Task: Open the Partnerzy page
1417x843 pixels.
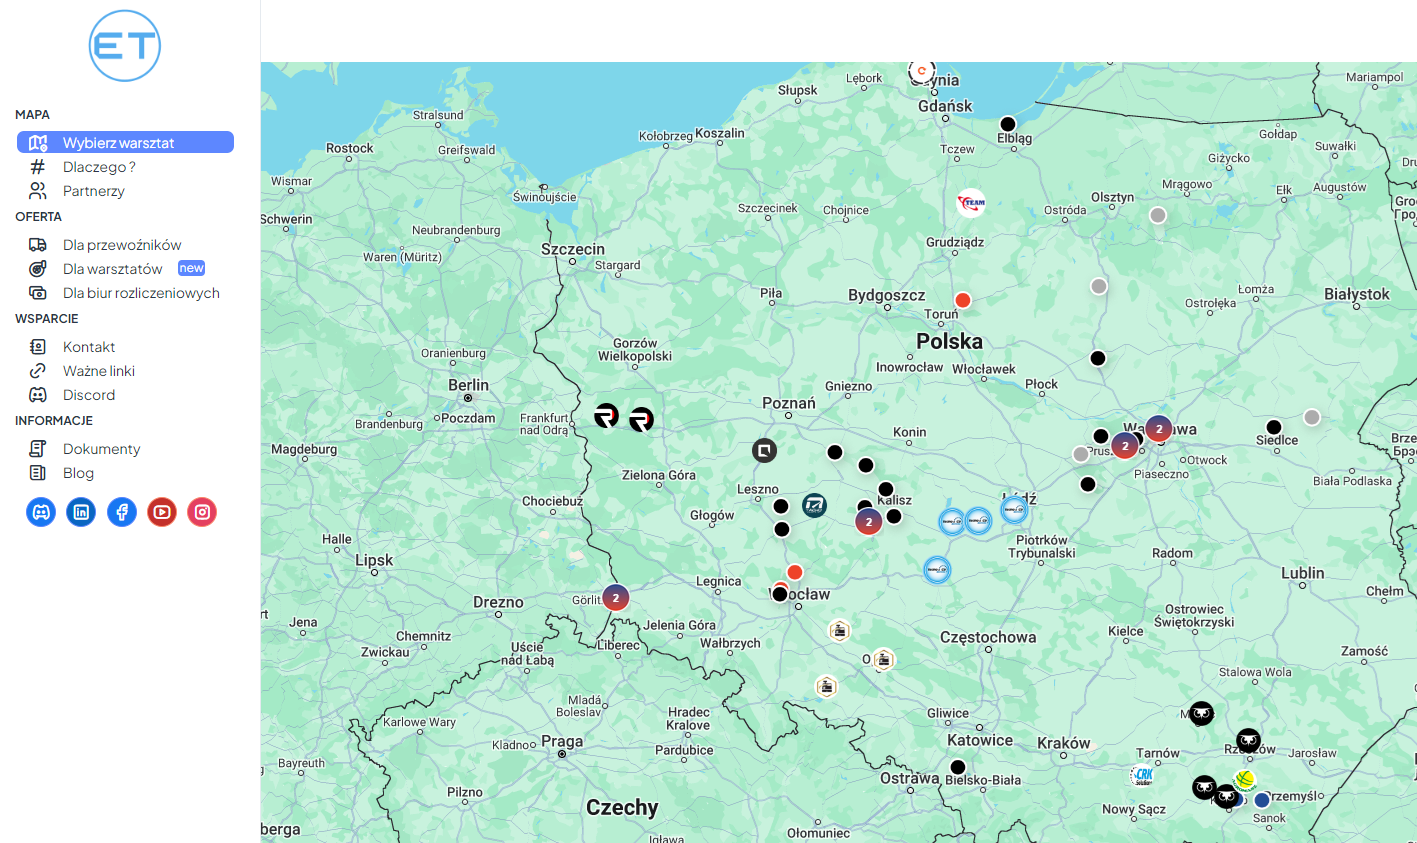Action: 94,191
